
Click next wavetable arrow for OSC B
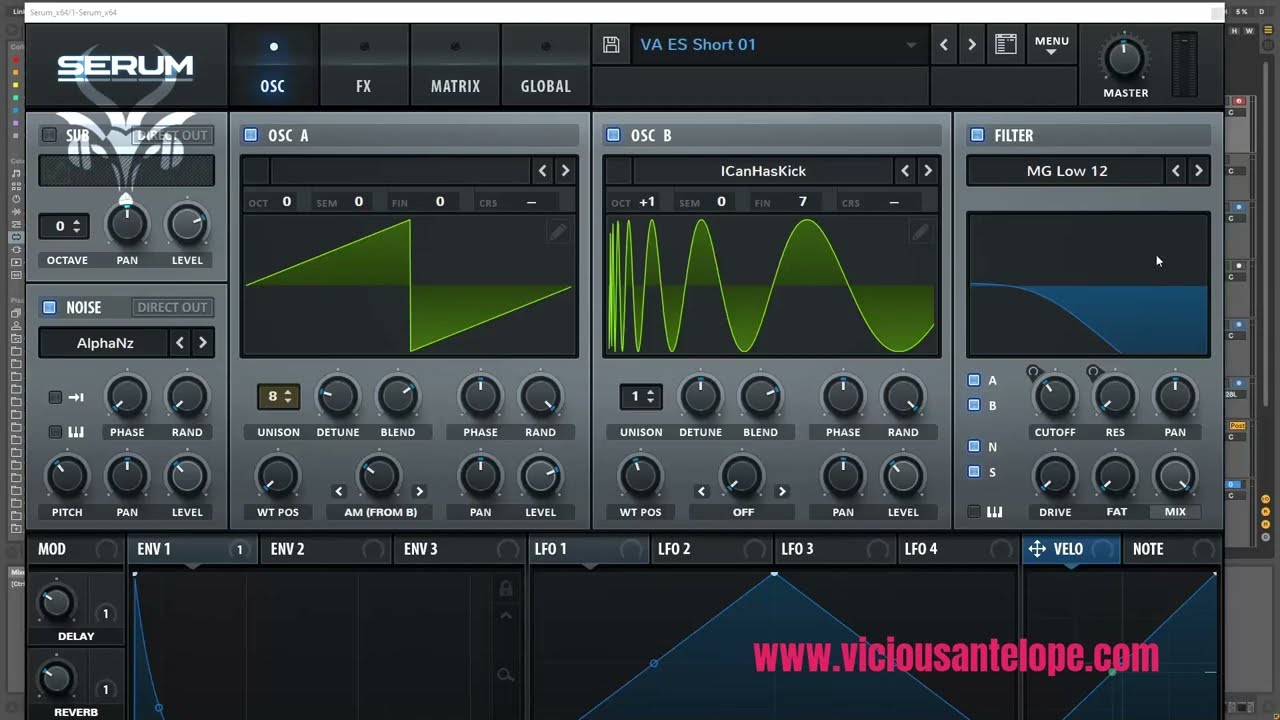pos(928,171)
